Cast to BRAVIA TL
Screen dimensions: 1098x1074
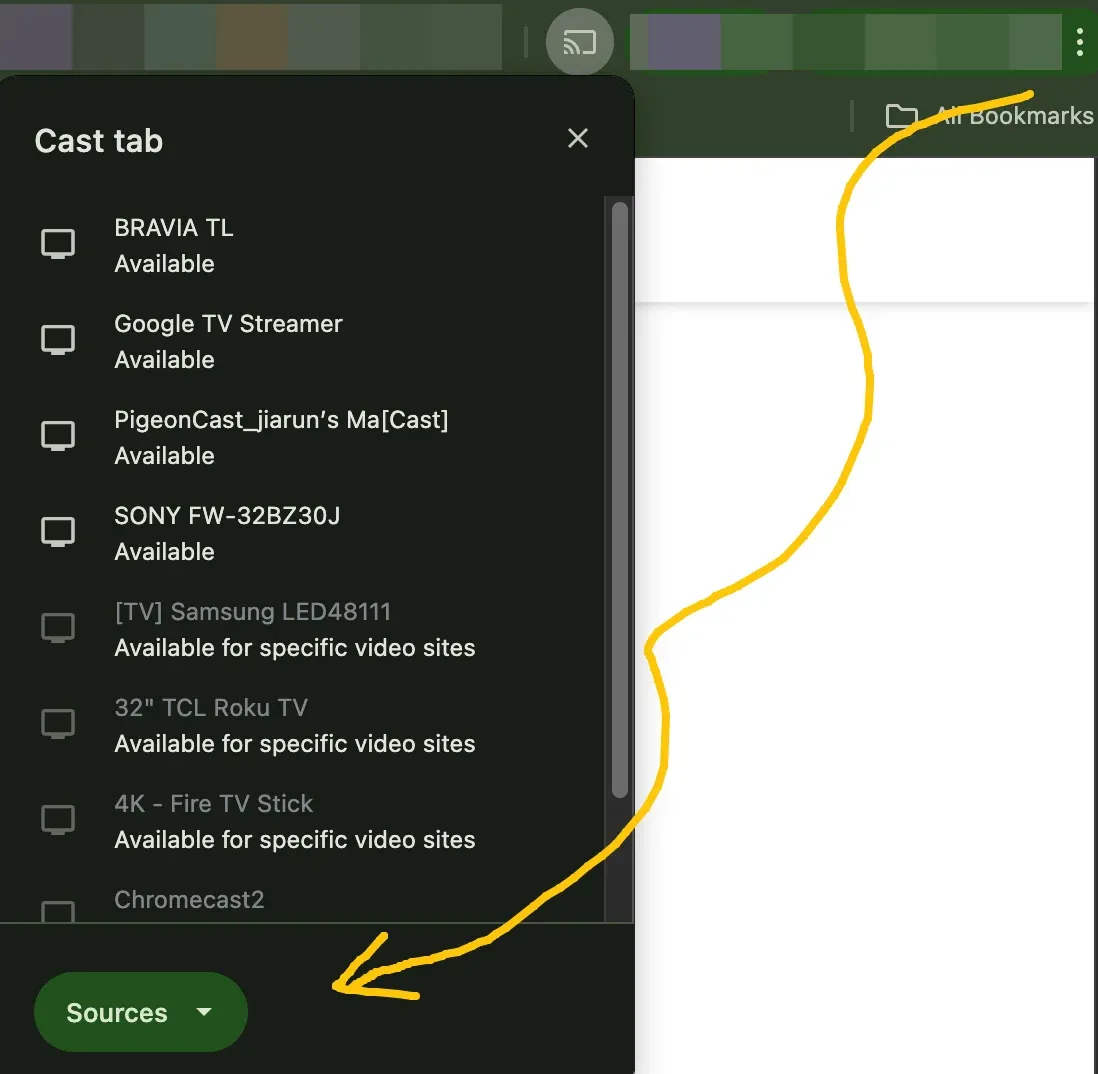pyautogui.click(x=302, y=245)
